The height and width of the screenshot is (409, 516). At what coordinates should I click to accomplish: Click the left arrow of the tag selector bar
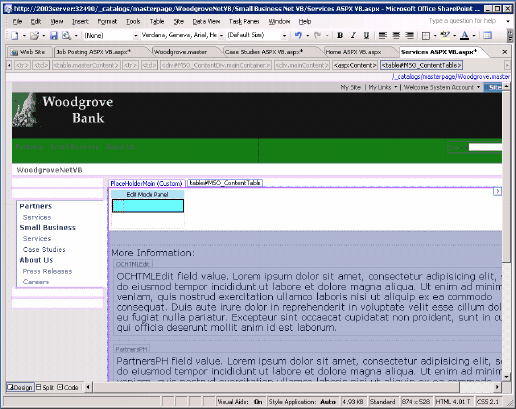point(9,65)
